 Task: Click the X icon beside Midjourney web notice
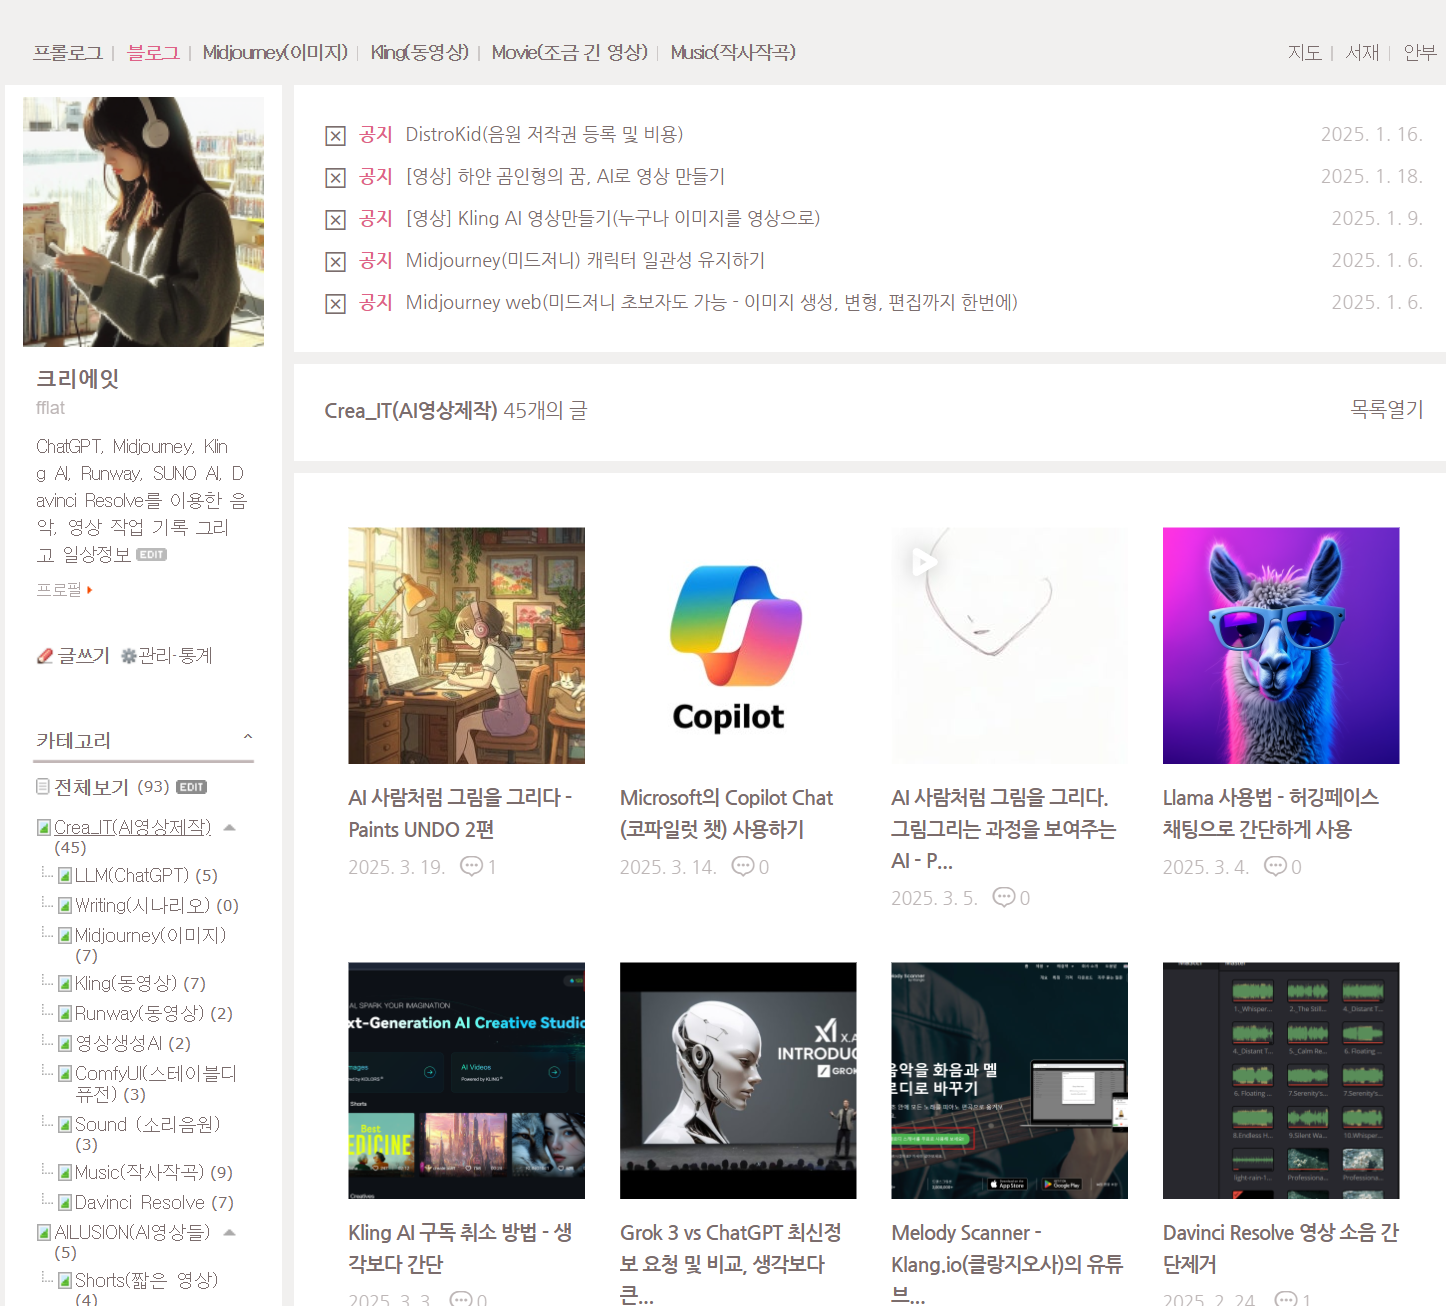click(336, 304)
